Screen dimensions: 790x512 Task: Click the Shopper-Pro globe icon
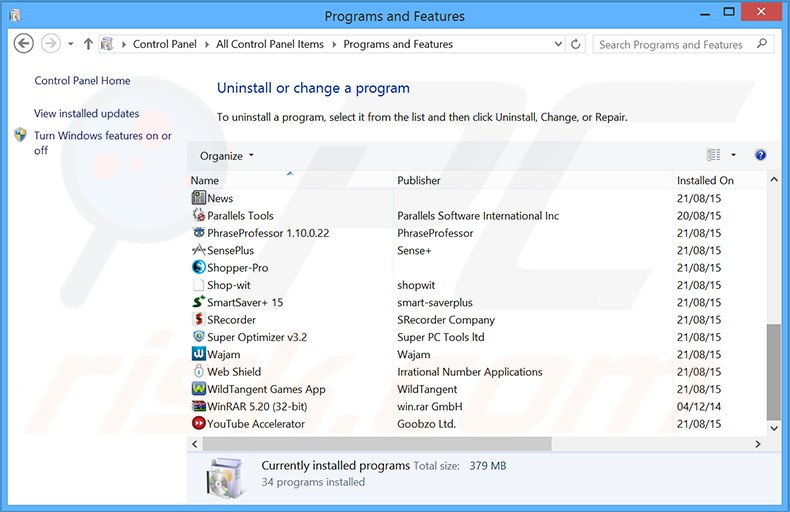pos(199,267)
